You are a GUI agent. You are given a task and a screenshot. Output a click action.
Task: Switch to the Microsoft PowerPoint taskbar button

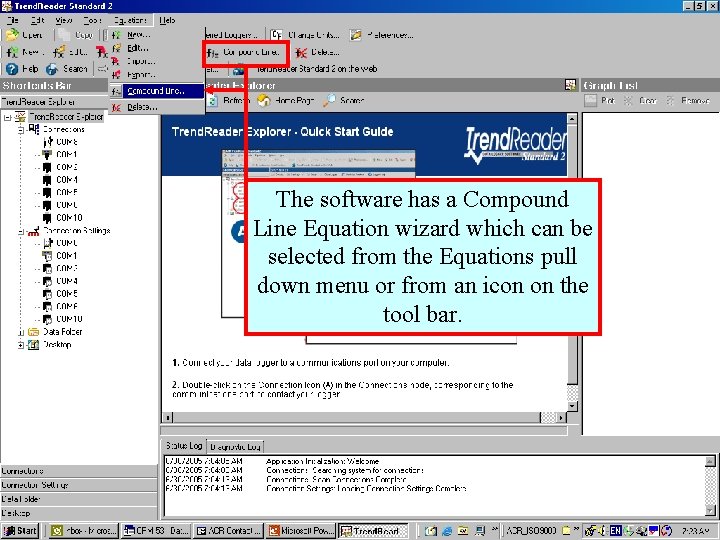tap(301, 531)
